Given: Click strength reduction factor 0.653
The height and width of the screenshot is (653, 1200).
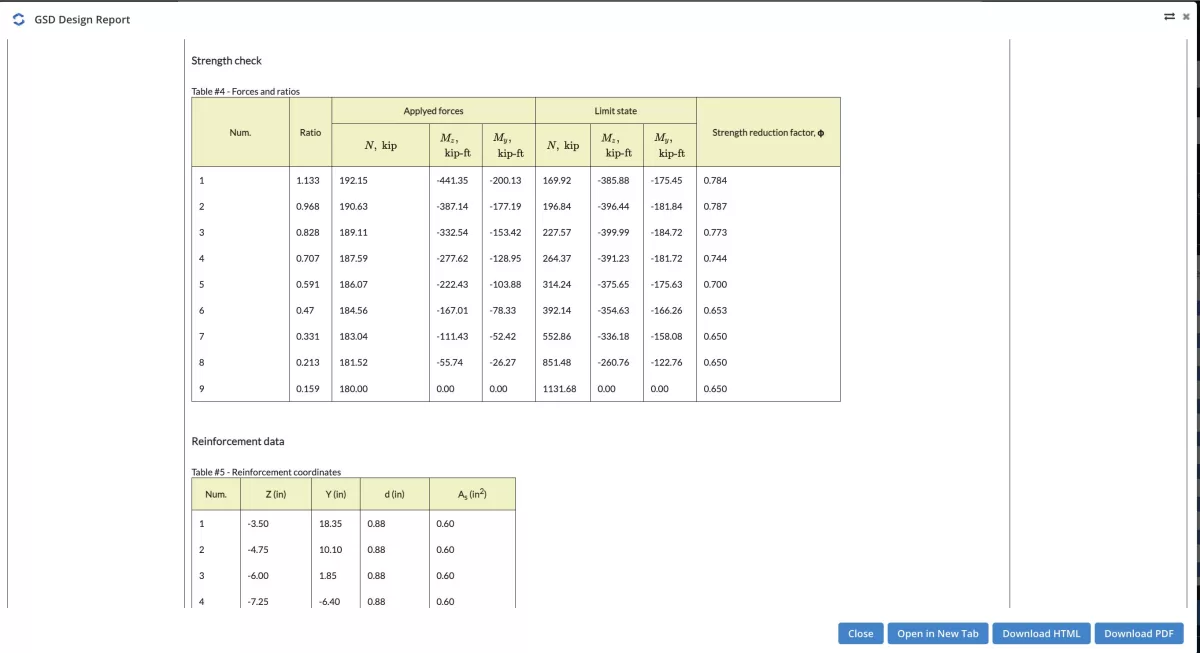Looking at the screenshot, I should [715, 310].
